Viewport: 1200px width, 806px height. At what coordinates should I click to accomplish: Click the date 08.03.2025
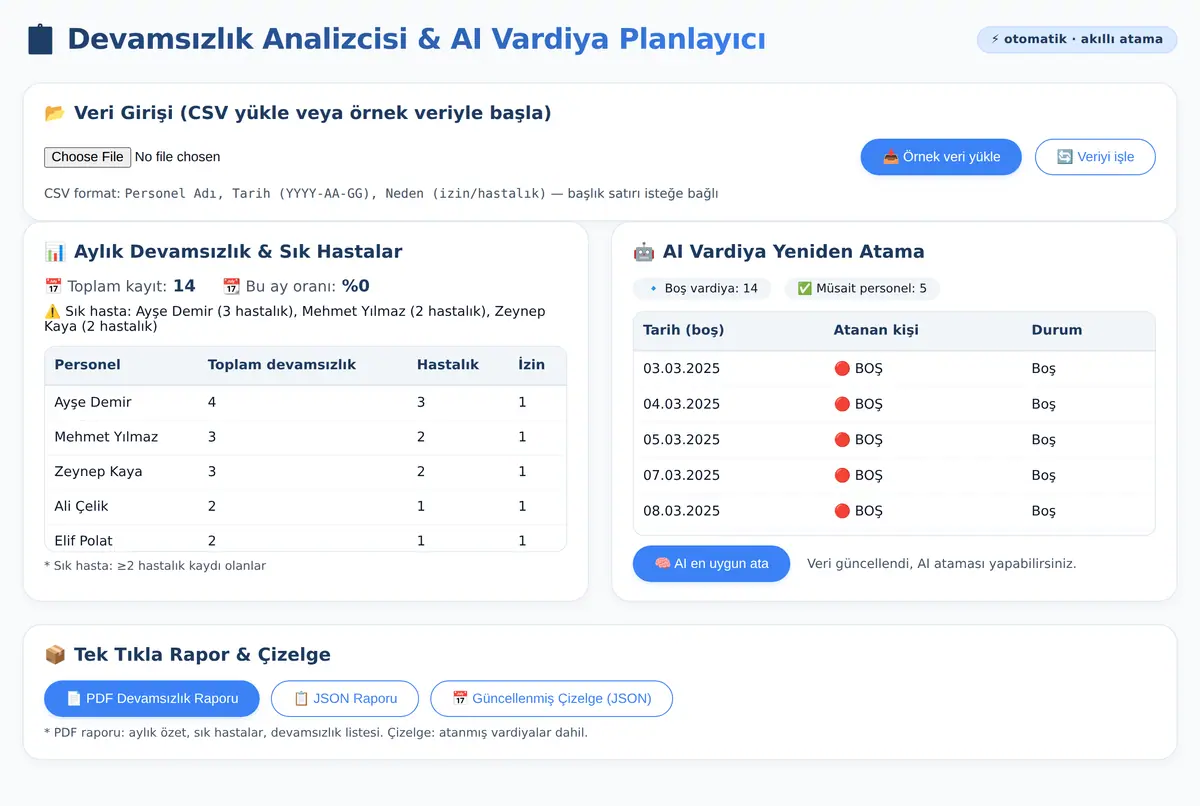(x=682, y=511)
